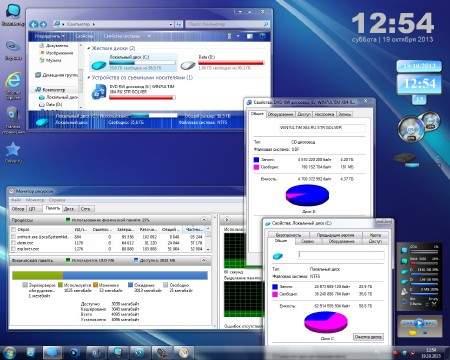Click the Resource Monitor taskbar icon
This screenshot has height=360, width=450.
pos(183,352)
